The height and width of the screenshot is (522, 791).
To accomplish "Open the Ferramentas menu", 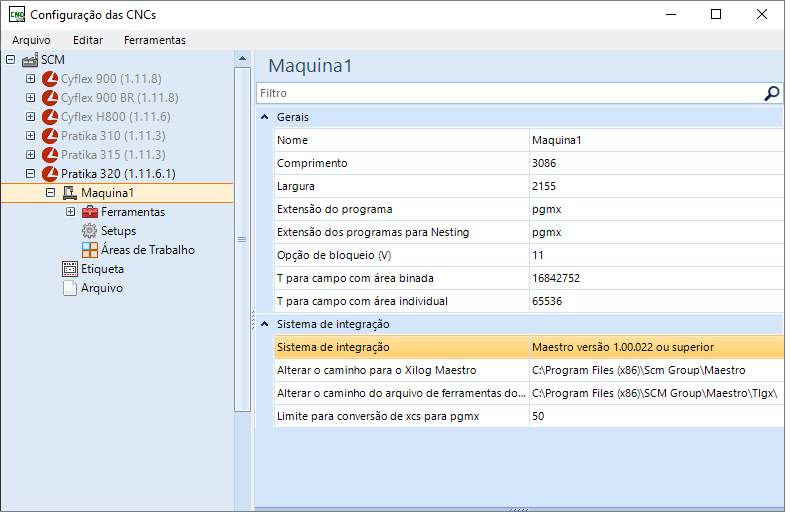I will point(155,40).
